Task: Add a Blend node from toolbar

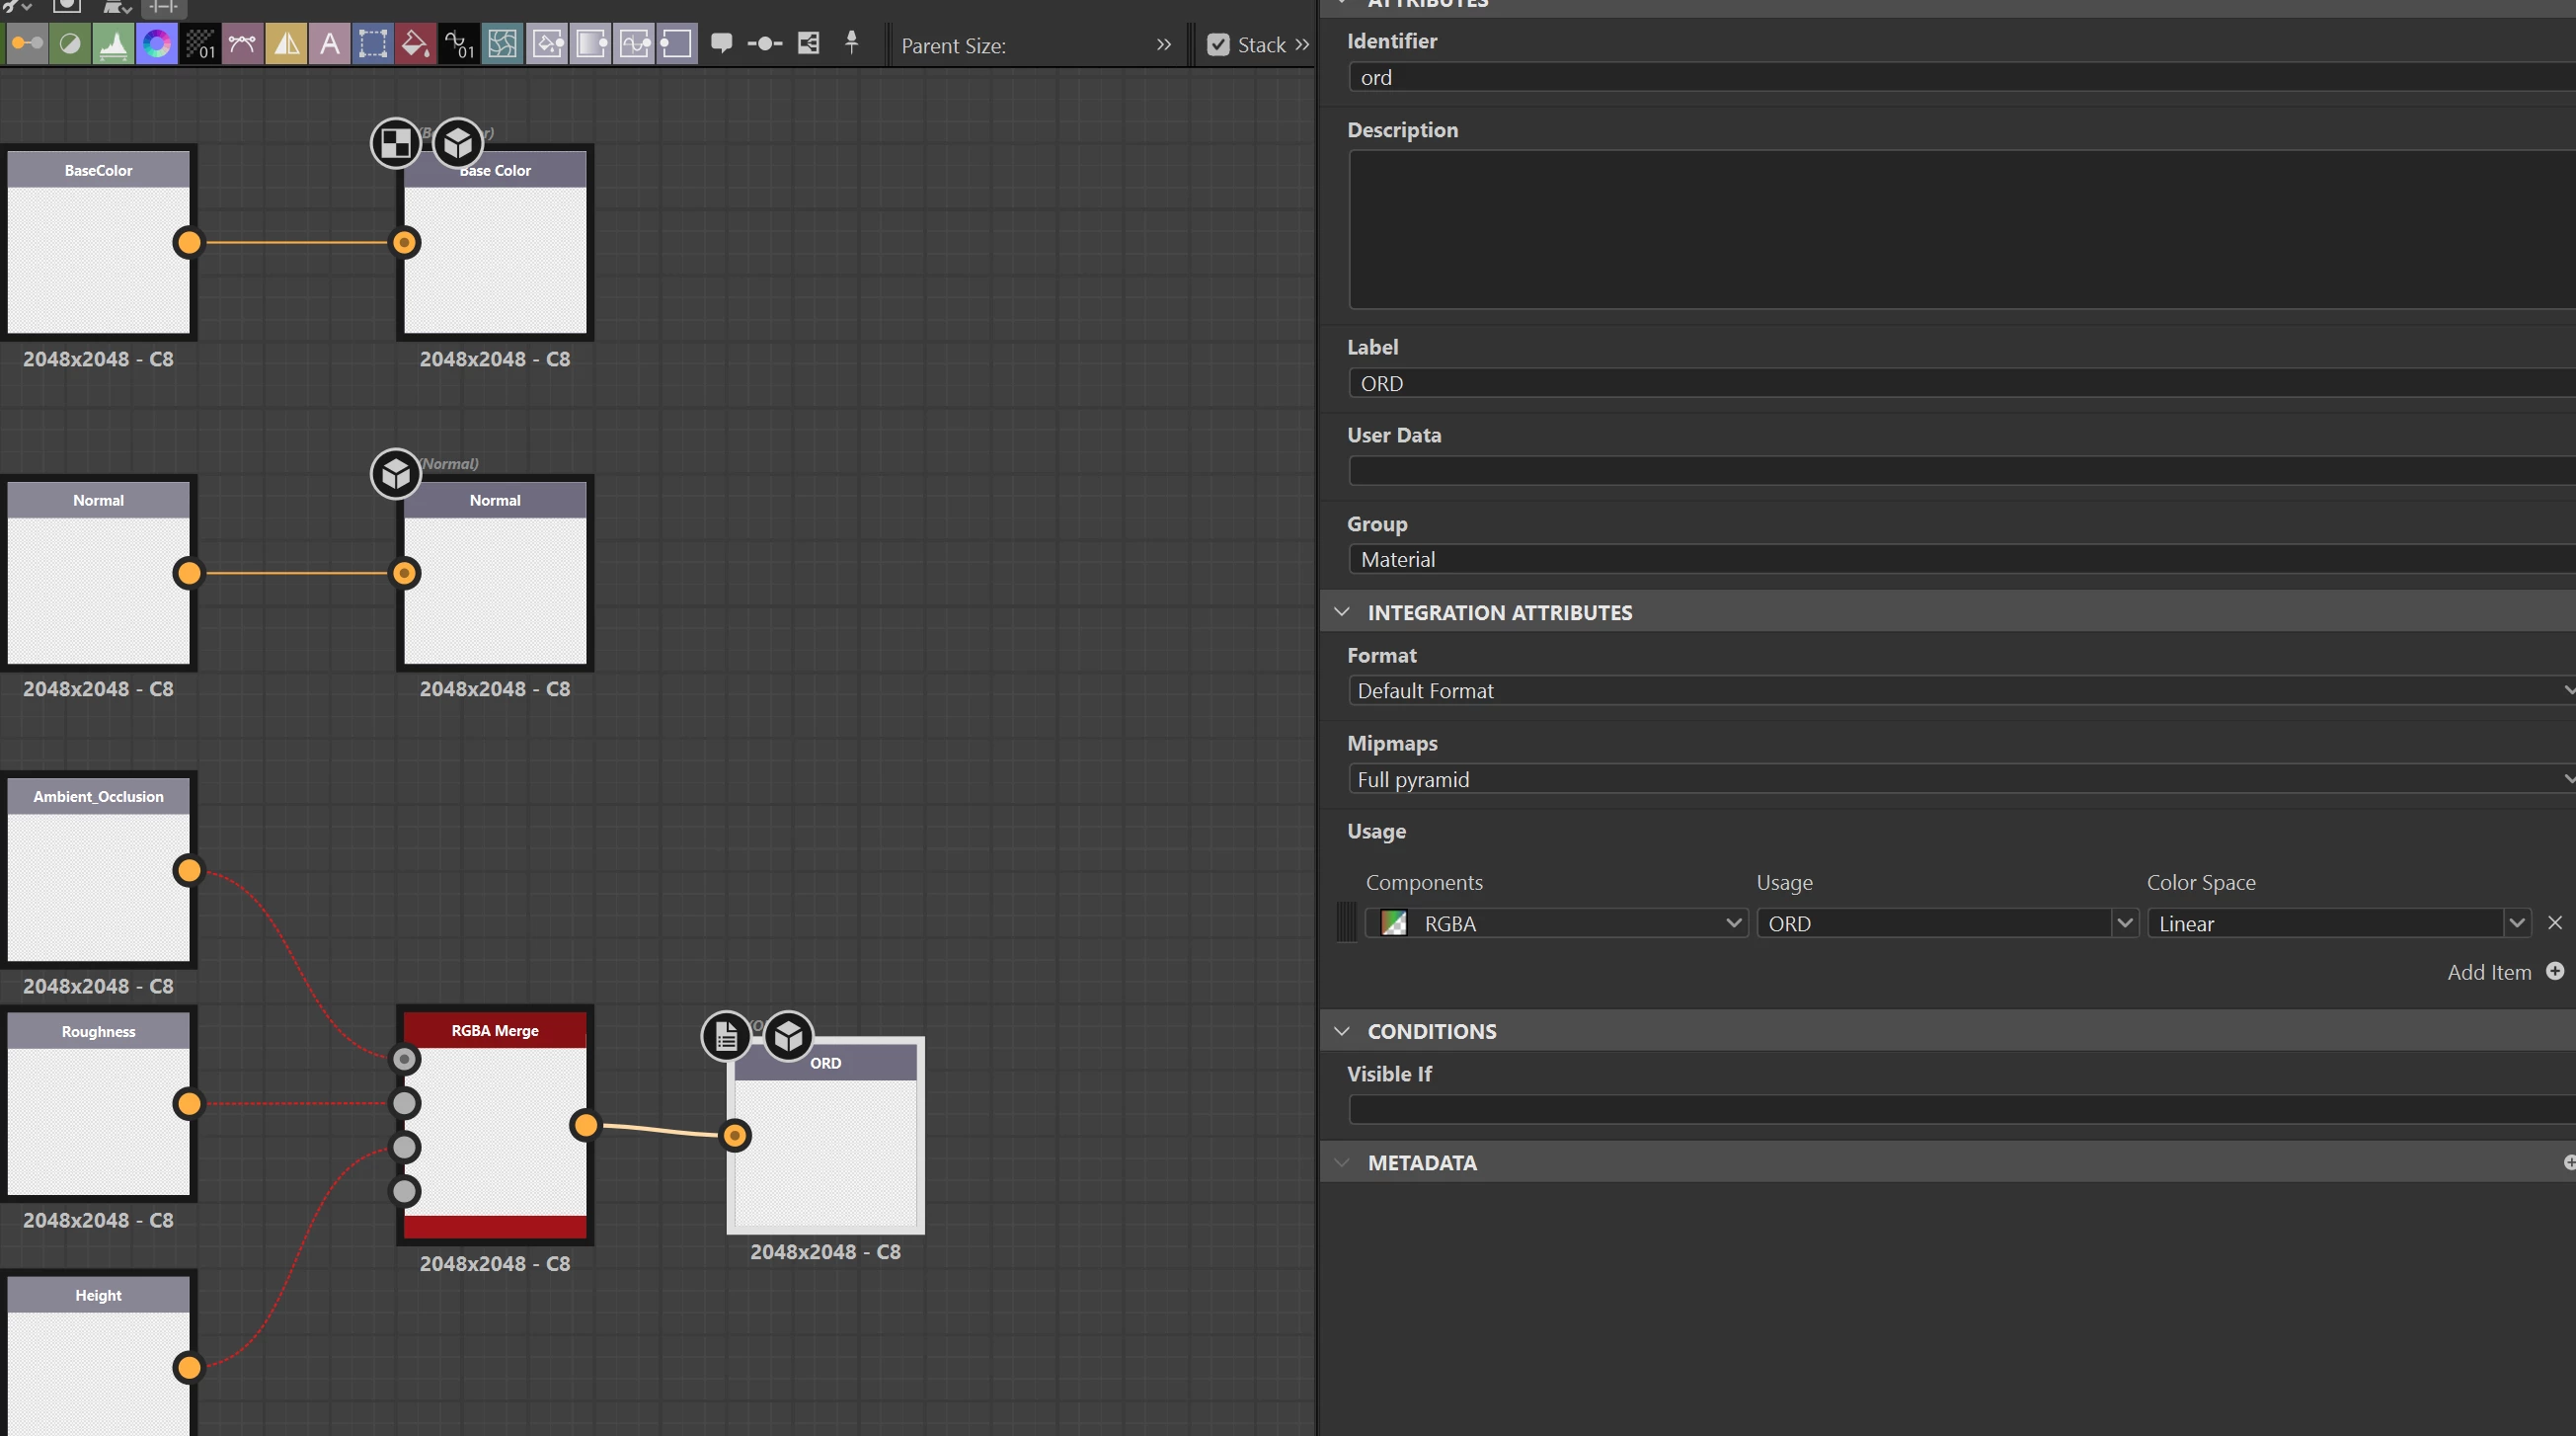Action: tap(70, 44)
